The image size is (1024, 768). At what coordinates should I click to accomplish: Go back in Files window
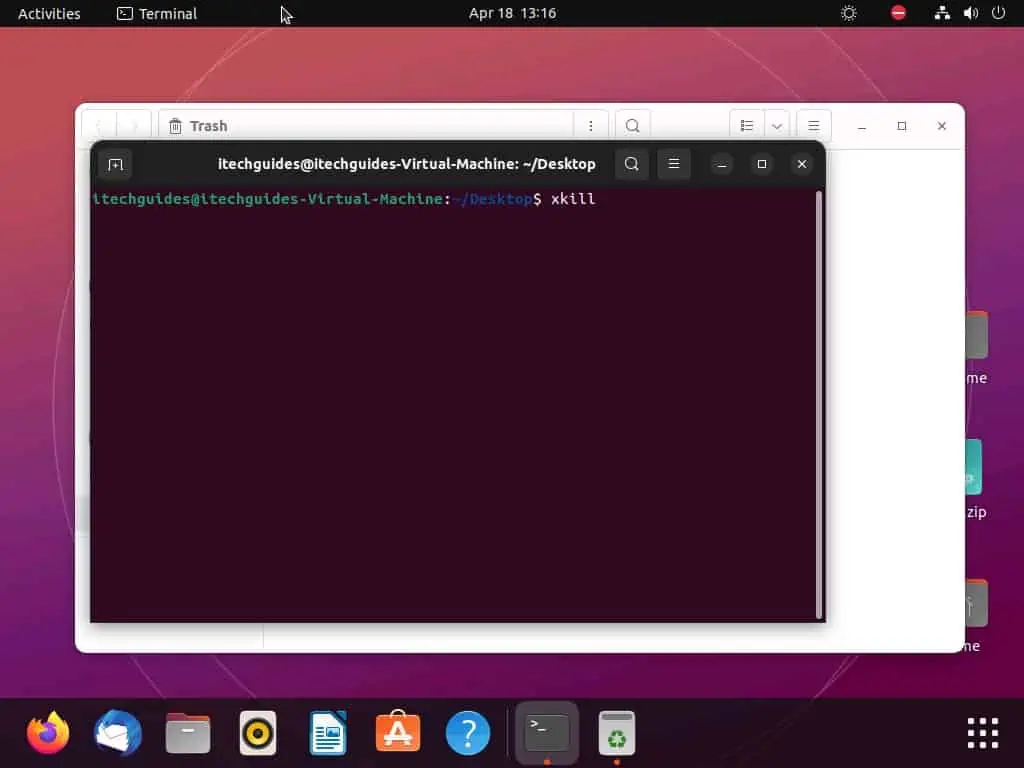pyautogui.click(x=99, y=126)
